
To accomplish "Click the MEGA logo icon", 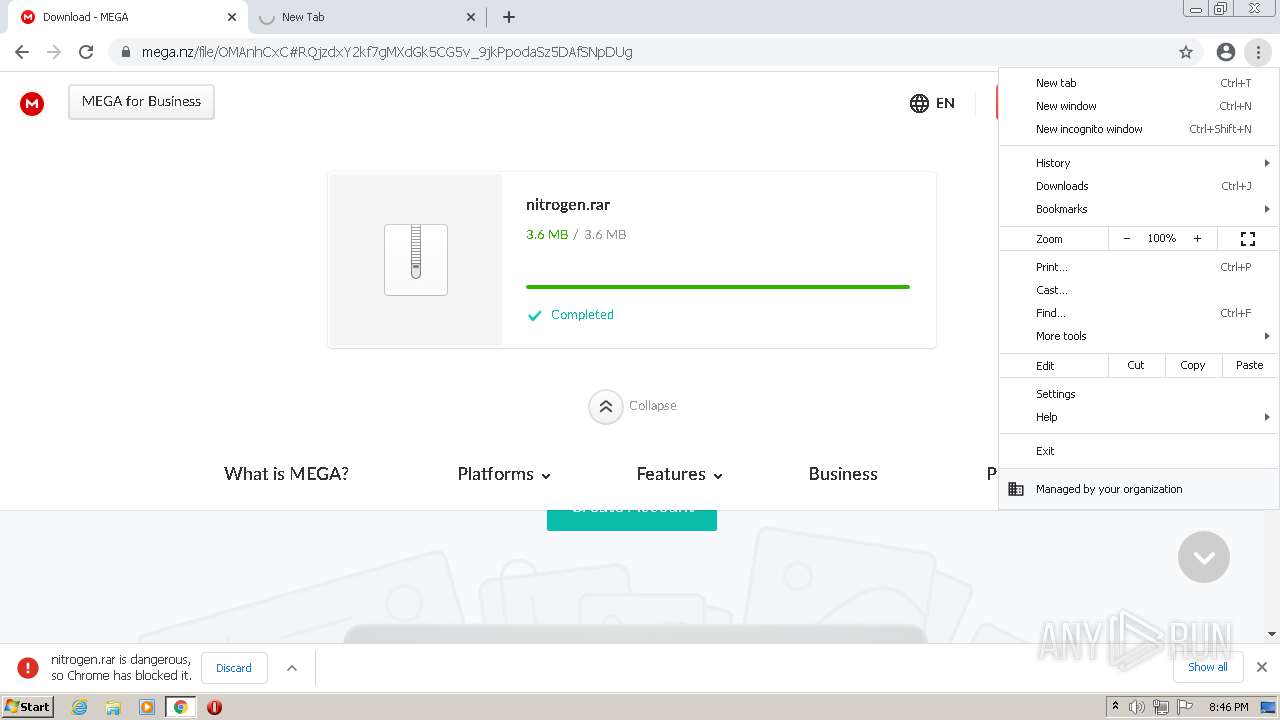I will (x=32, y=103).
